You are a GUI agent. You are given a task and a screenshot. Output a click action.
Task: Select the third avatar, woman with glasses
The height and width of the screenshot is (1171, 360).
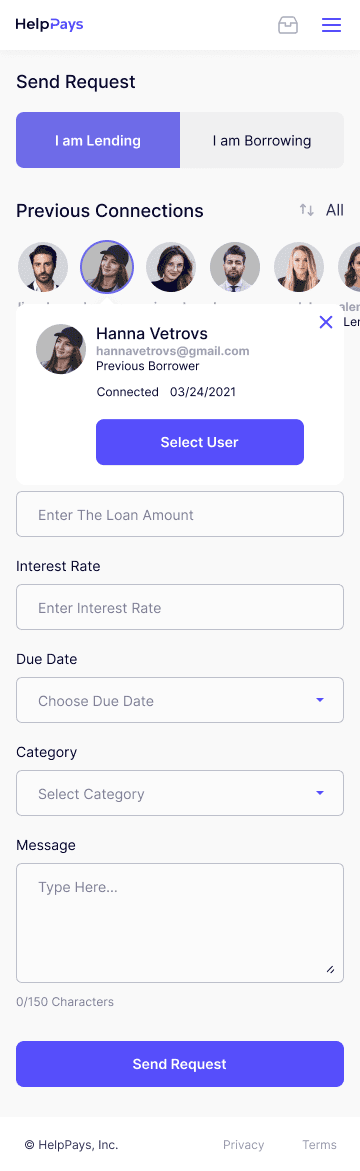point(171,267)
